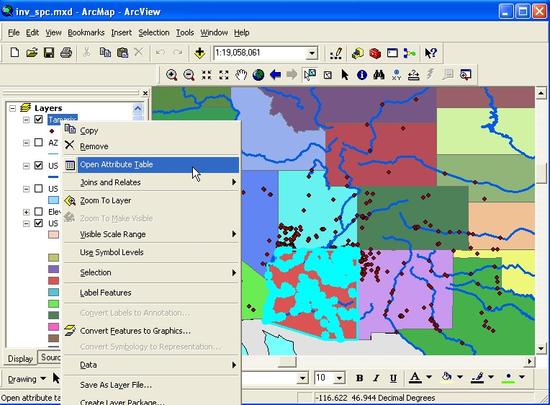Open Joins and Relates submenu
This screenshot has width=550, height=405.
click(152, 182)
